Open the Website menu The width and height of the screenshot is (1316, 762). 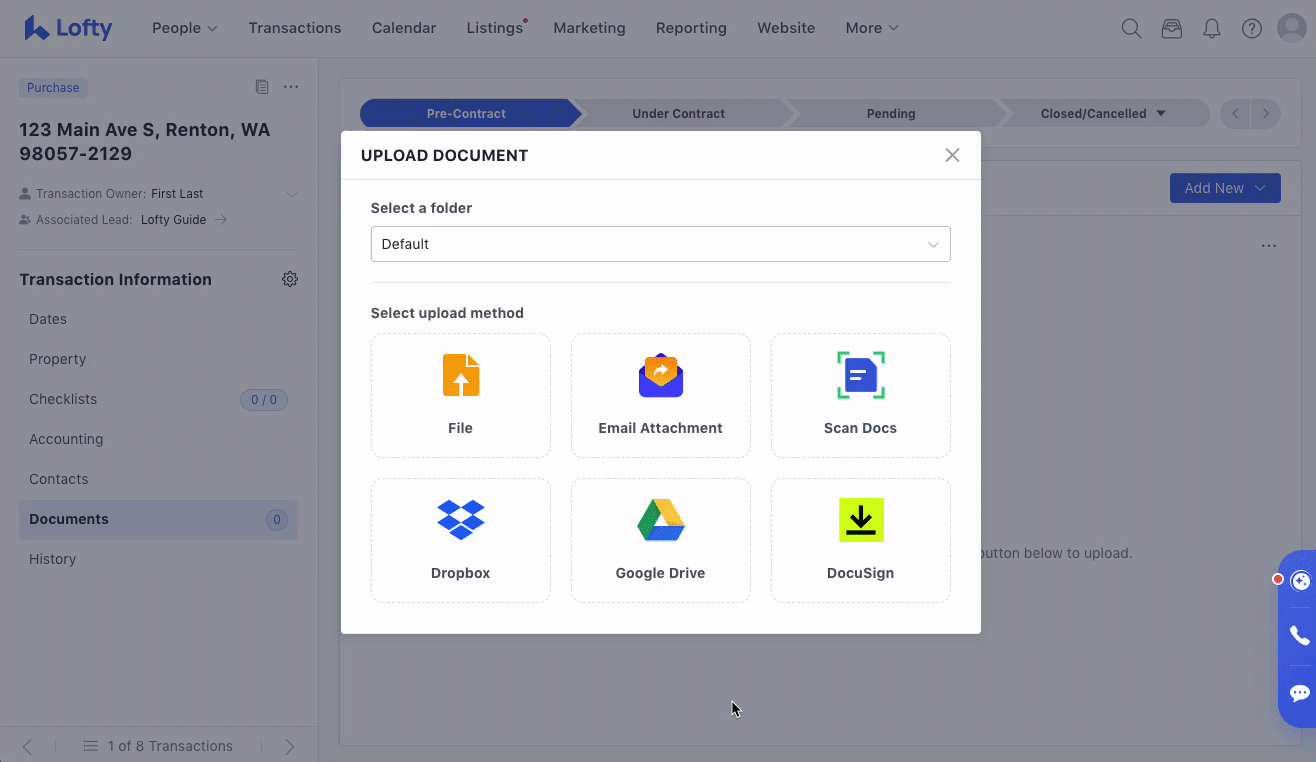coord(786,28)
